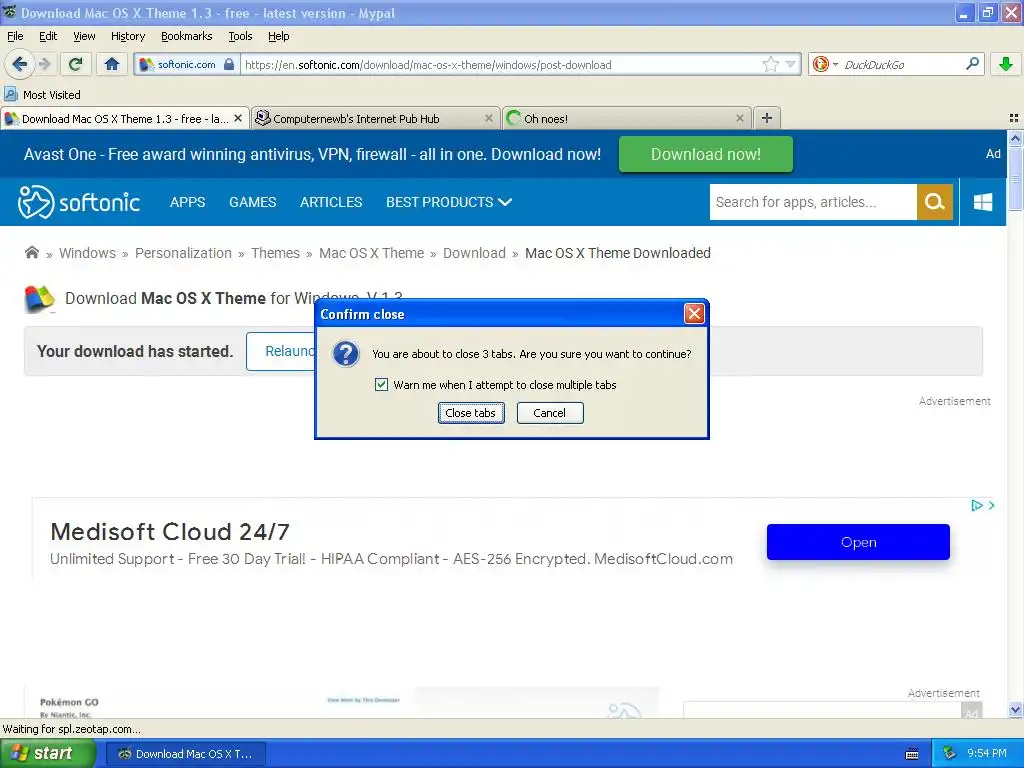Viewport: 1024px width, 768px height.
Task: Open the Windows breadcrumb link
Action: (88, 253)
